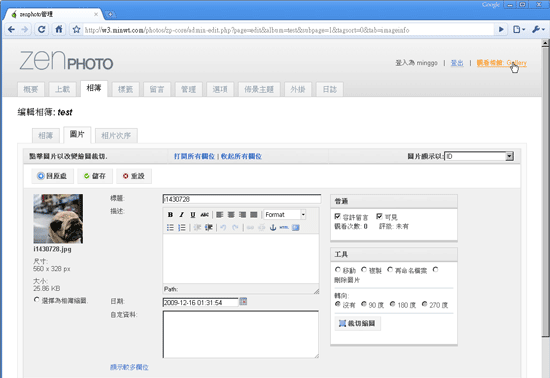
Task: Open the Format dropdown in editor
Action: click(x=285, y=215)
